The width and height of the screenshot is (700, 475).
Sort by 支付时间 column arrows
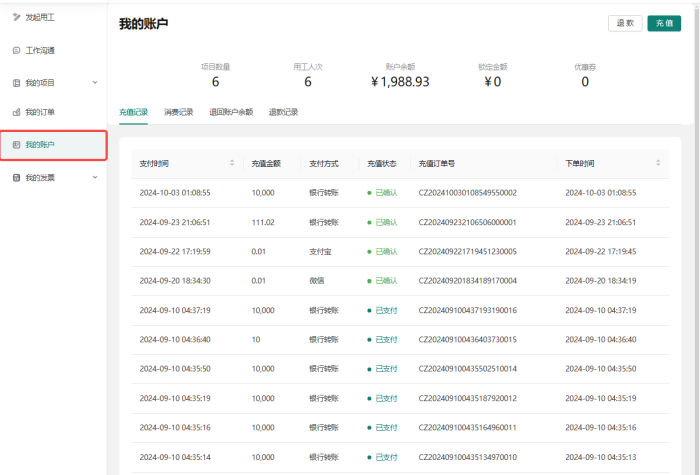[232, 163]
